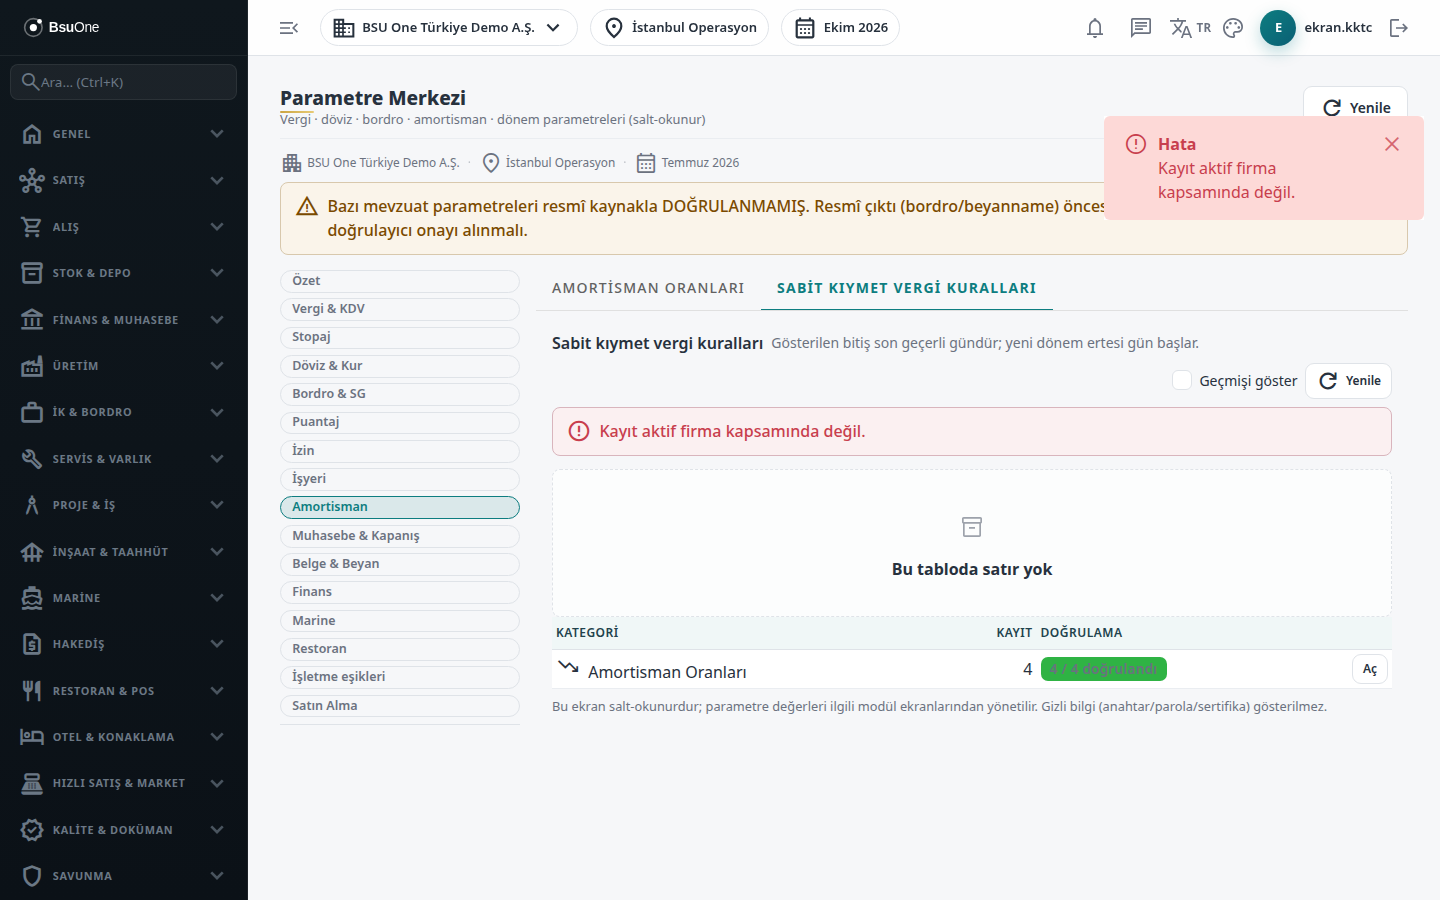Select the Döviz & Kur category
This screenshot has height=900, width=1440.
tap(400, 366)
